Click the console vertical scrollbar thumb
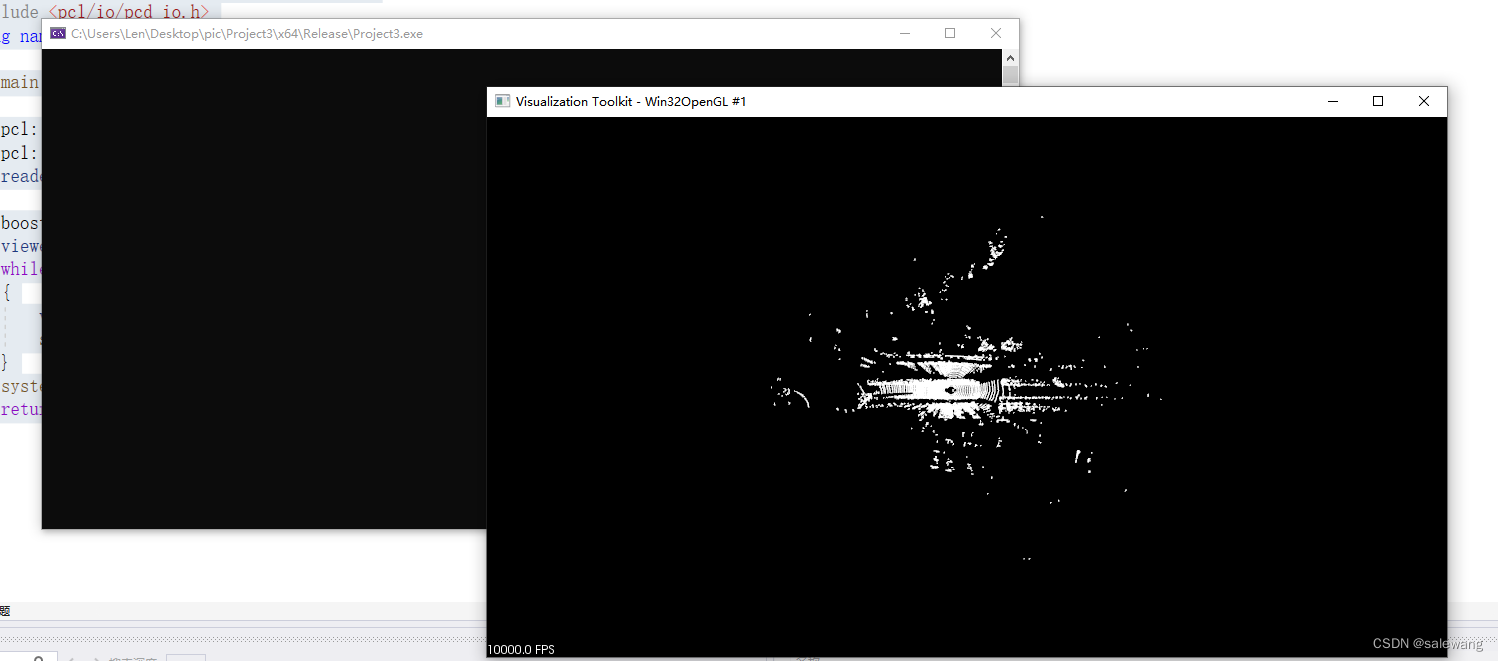Image resolution: width=1498 pixels, height=661 pixels. pyautogui.click(x=1010, y=76)
